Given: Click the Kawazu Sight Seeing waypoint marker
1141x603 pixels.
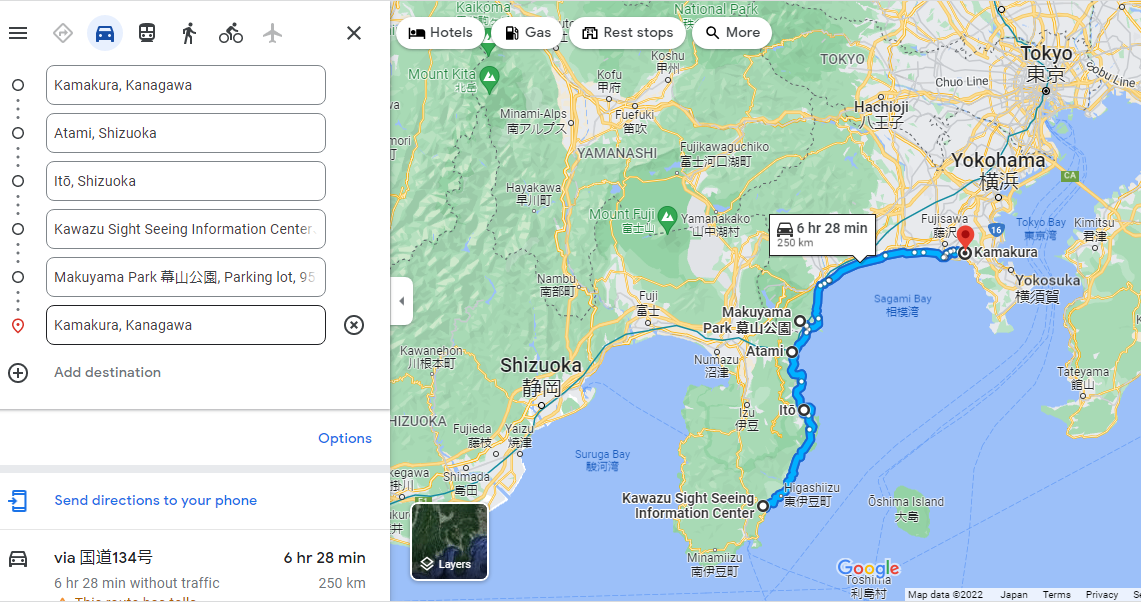Looking at the screenshot, I should 763,506.
